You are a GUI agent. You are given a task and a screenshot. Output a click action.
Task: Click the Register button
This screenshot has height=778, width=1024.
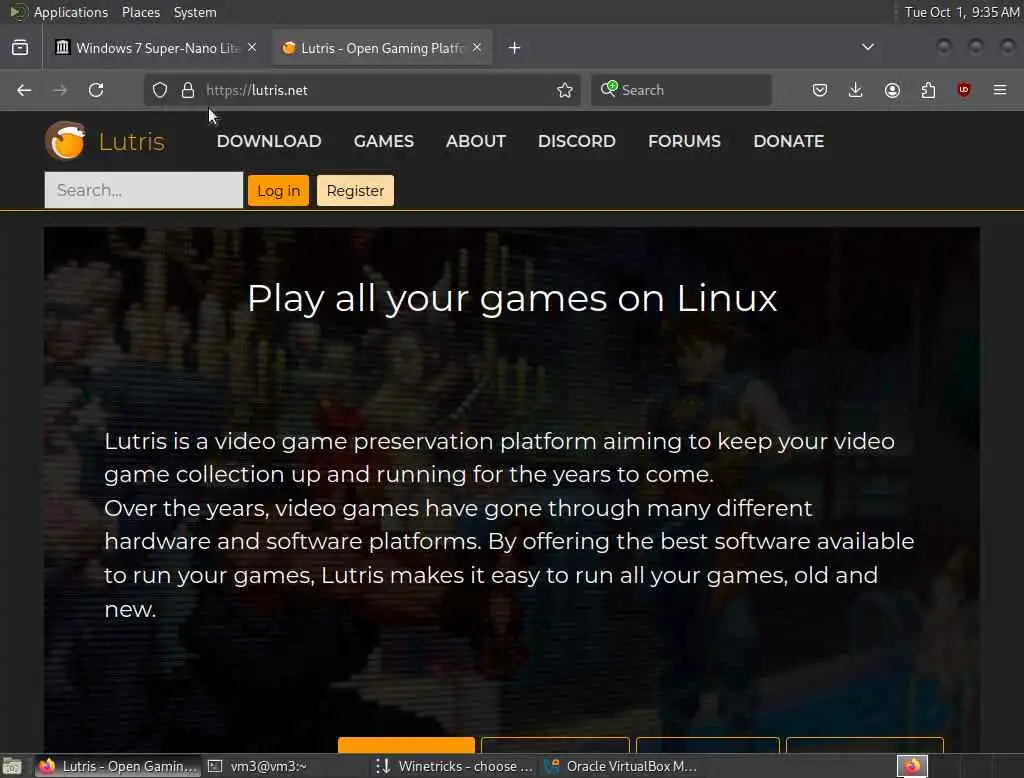click(355, 191)
